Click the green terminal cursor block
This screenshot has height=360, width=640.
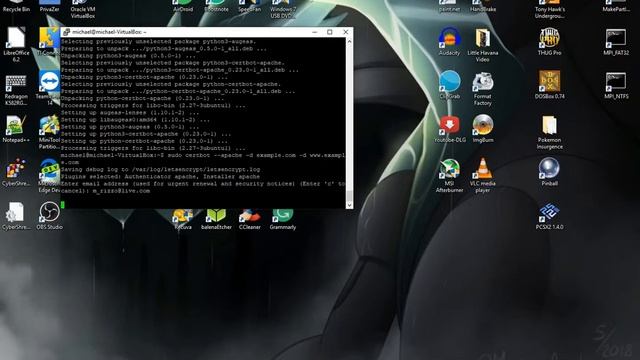(x=62, y=205)
